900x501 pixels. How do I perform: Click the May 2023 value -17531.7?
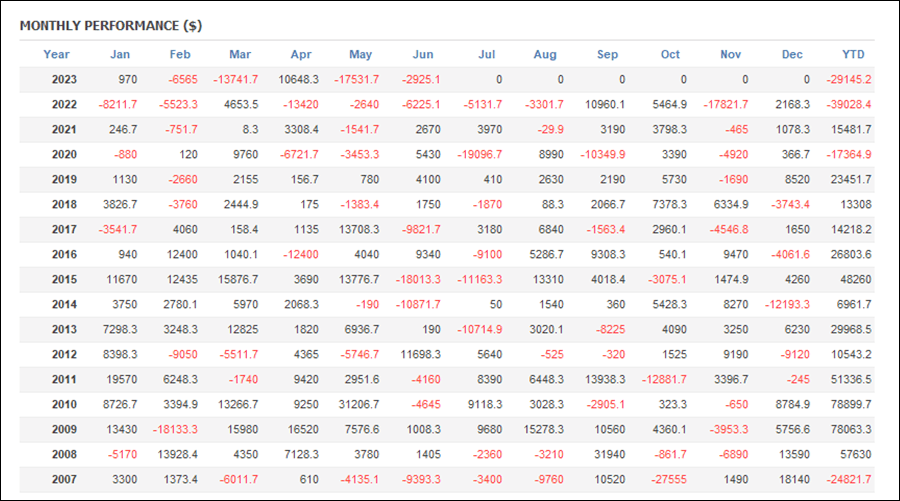pos(356,80)
